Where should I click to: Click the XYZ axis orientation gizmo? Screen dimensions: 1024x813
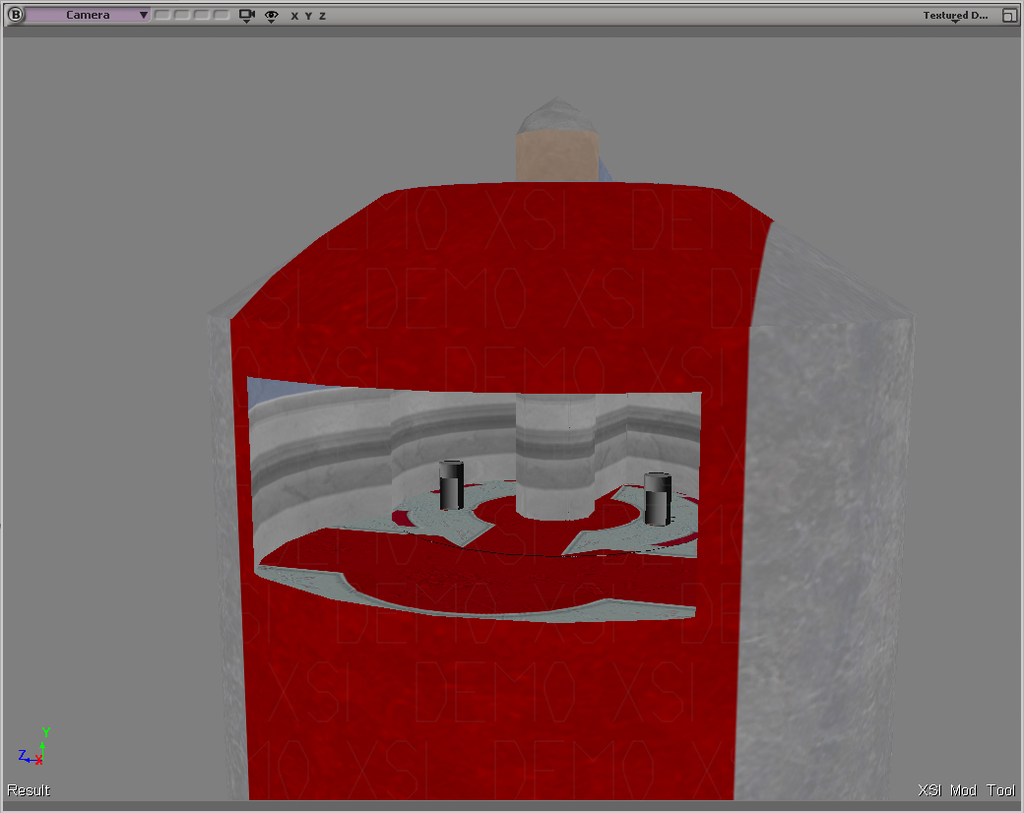click(x=35, y=746)
